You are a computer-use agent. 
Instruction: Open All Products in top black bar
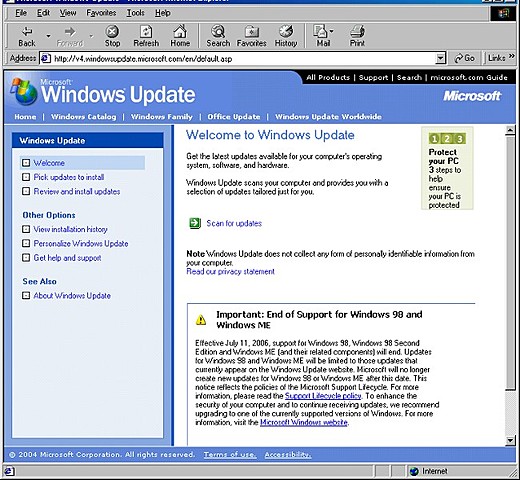tap(328, 77)
